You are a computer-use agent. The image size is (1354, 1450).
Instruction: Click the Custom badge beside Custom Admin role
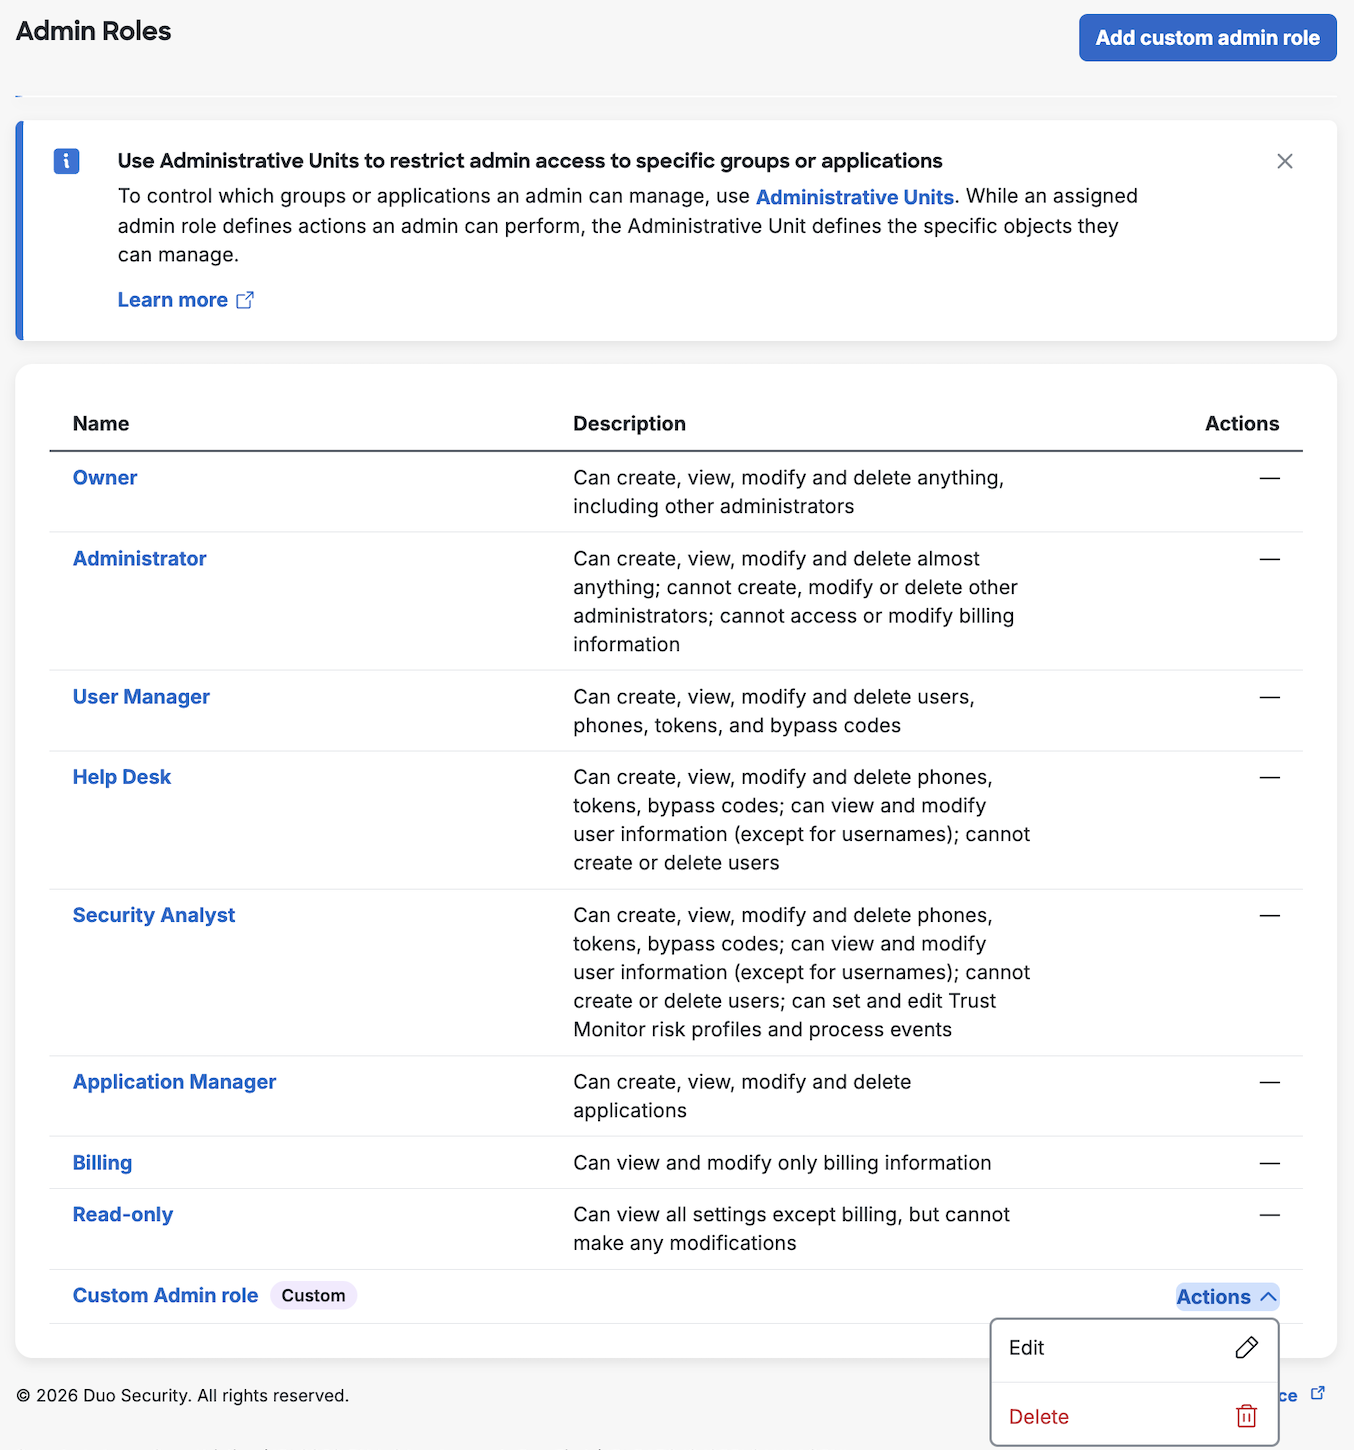point(313,1294)
